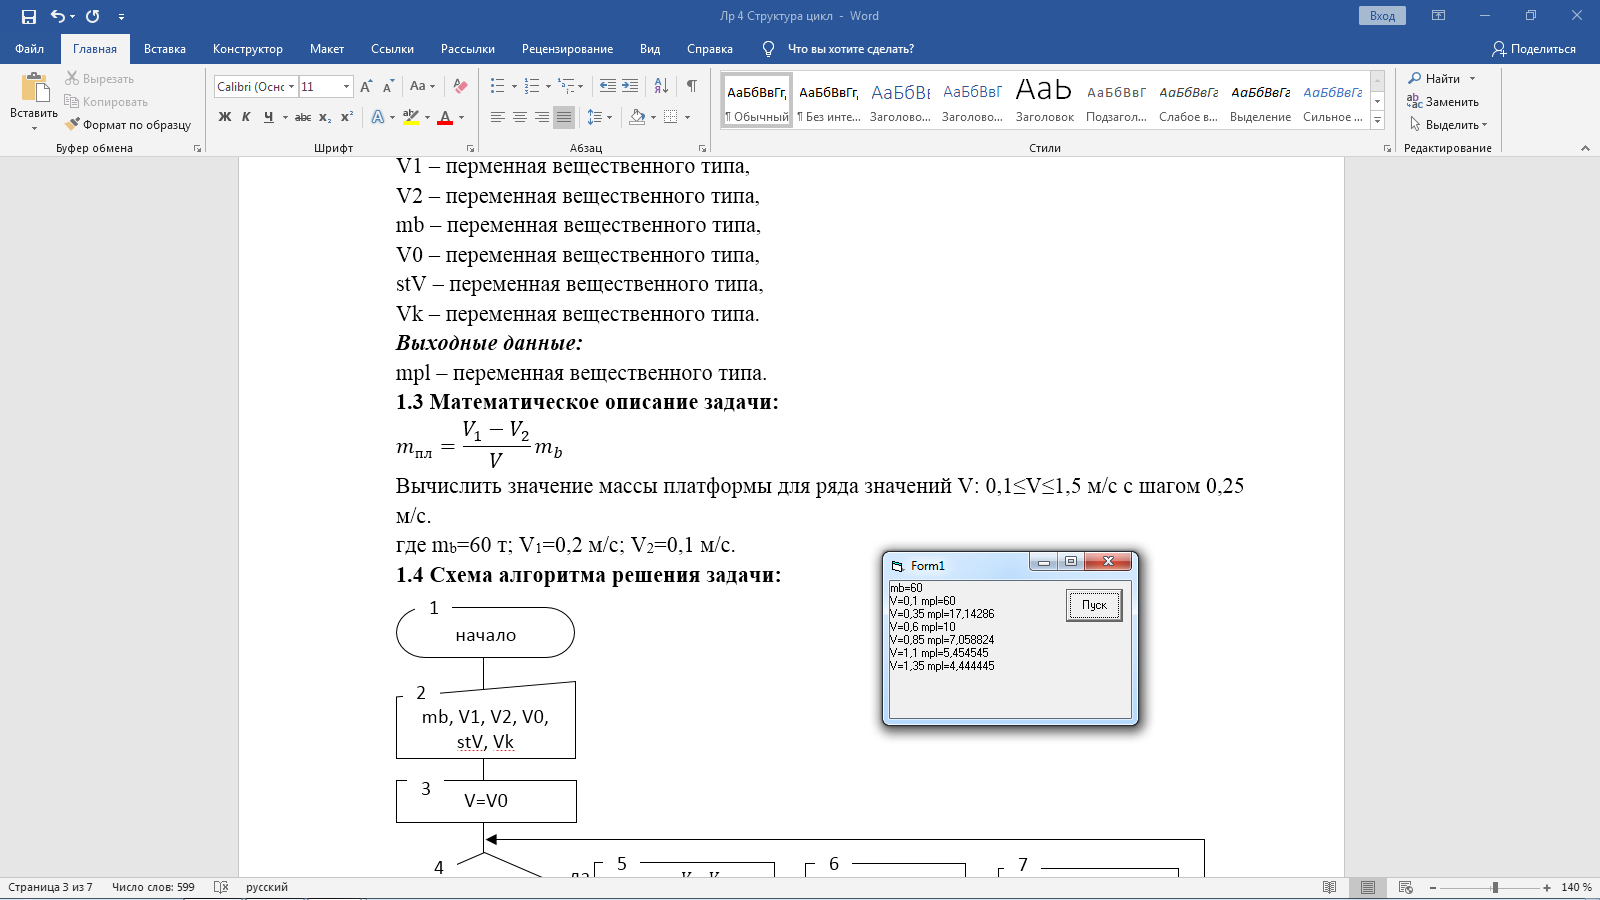Switch to the Вставка tab

coord(165,49)
